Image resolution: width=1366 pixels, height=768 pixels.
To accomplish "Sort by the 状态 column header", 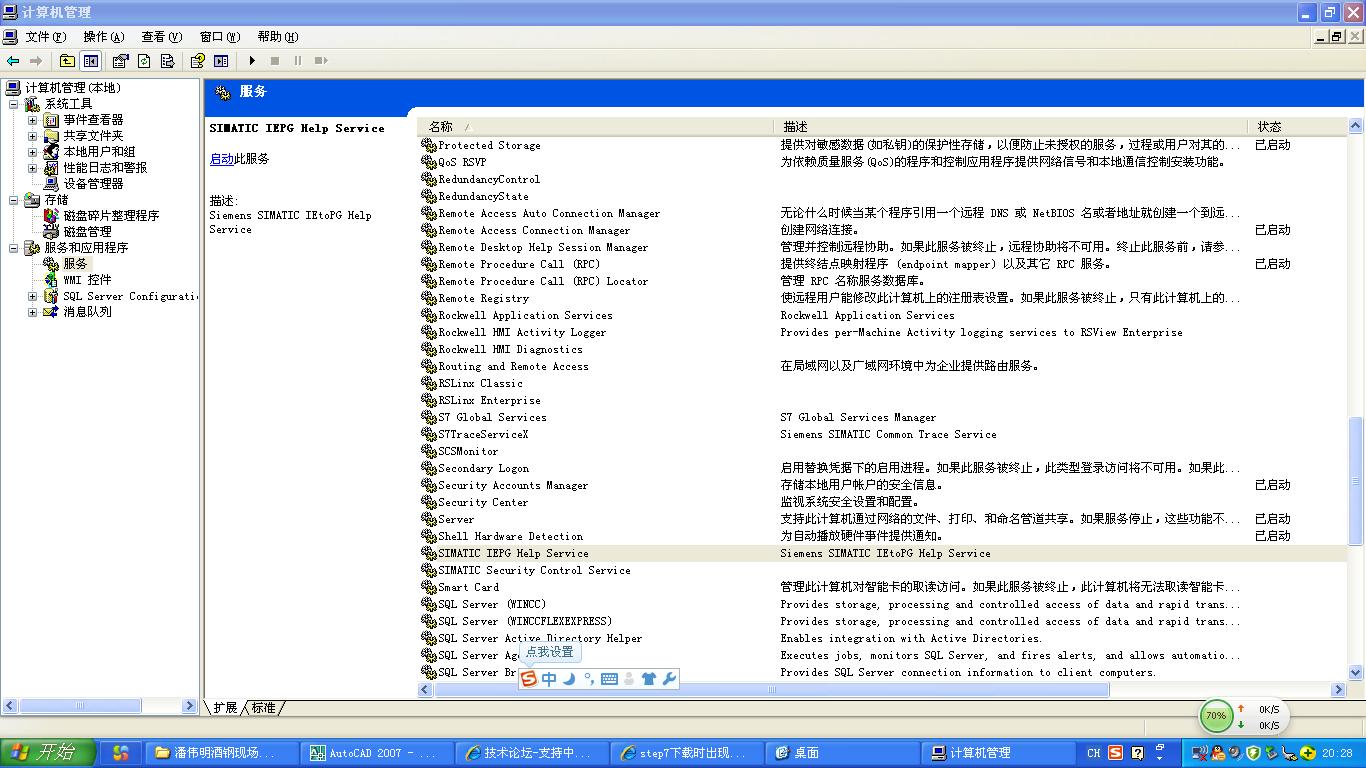I will pos(1297,127).
